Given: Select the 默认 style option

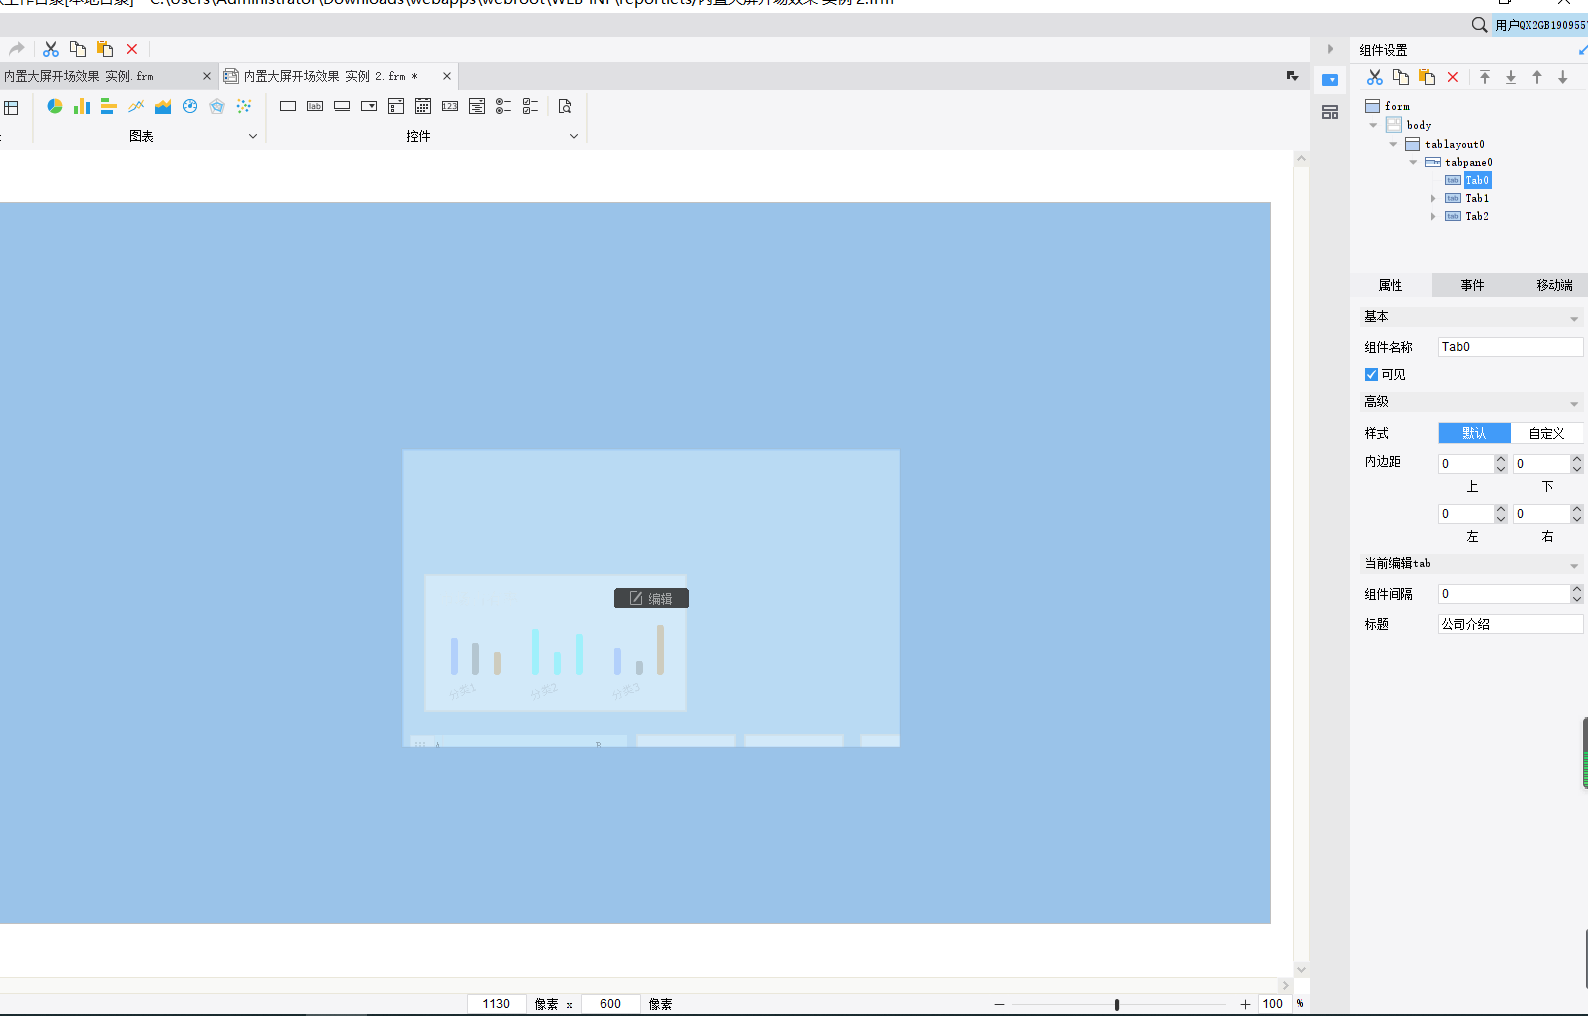Looking at the screenshot, I should pos(1474,433).
